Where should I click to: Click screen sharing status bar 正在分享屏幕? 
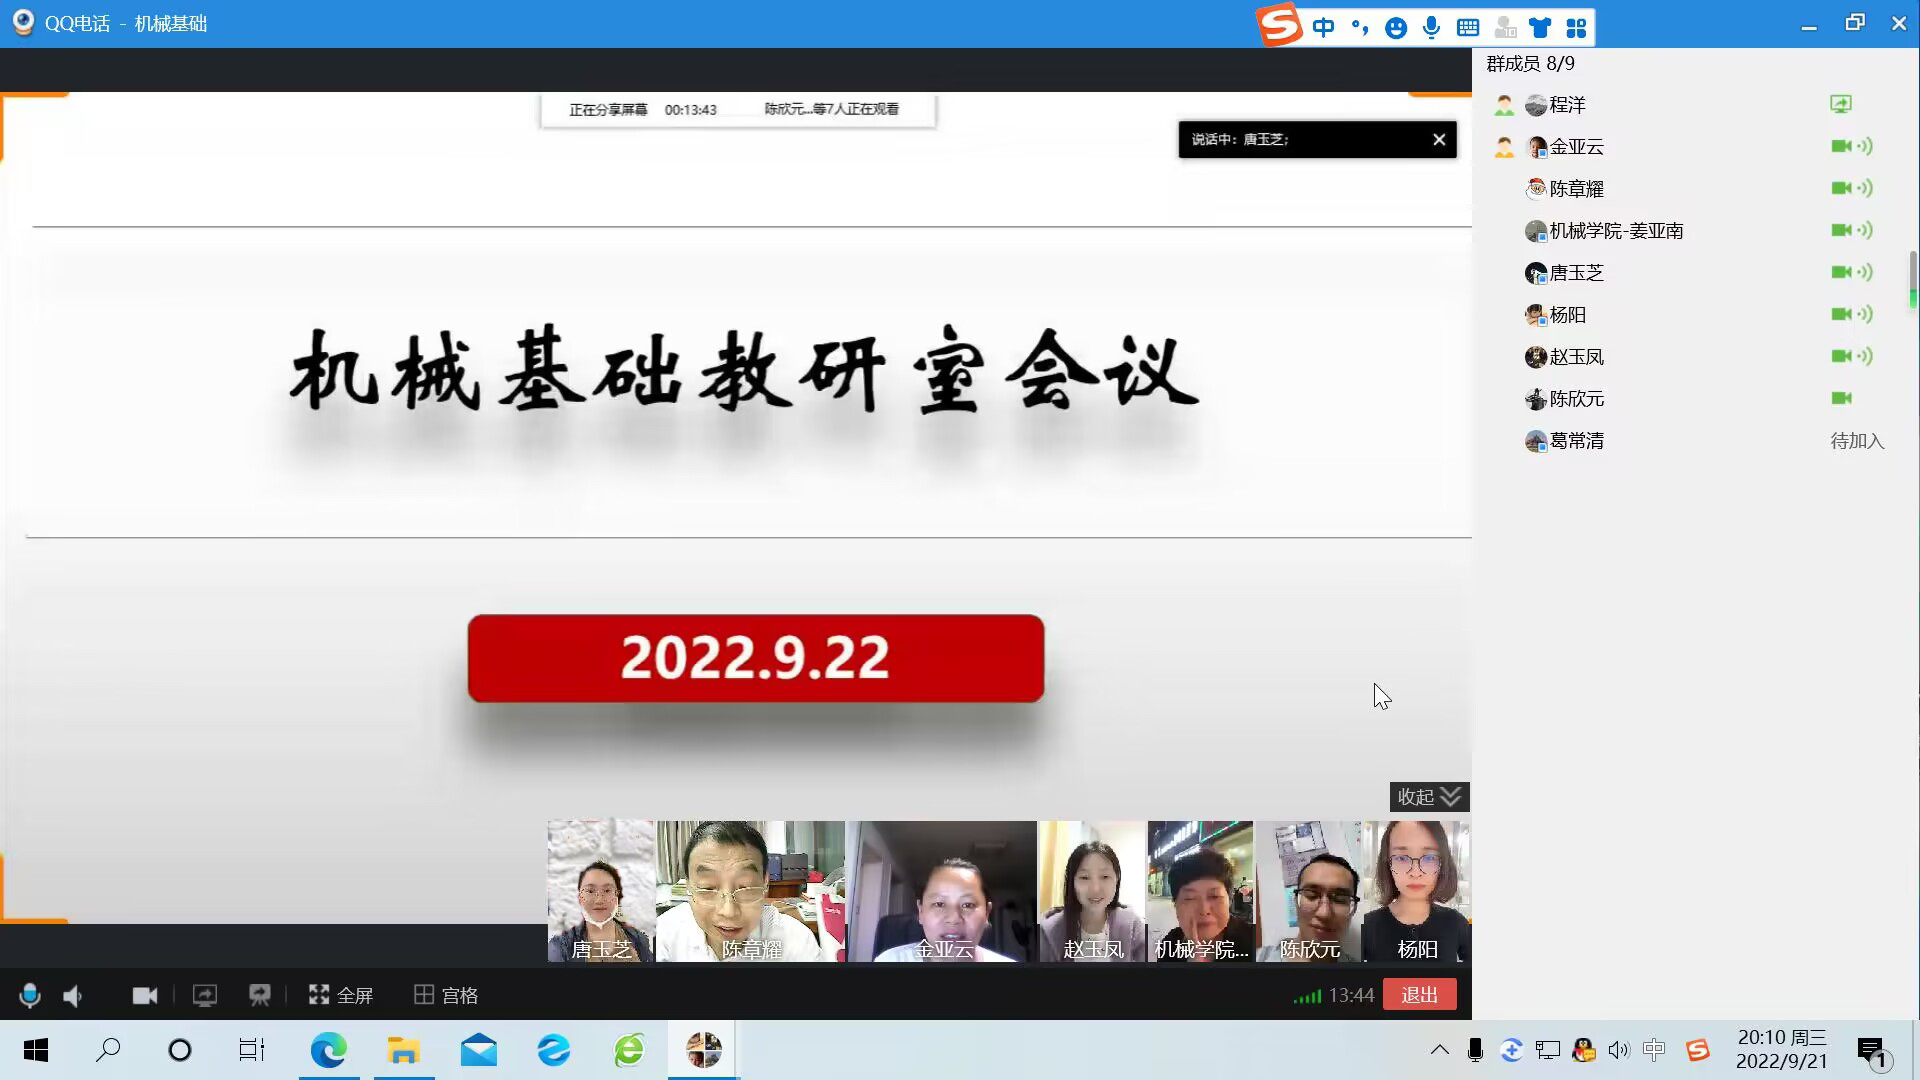(738, 109)
